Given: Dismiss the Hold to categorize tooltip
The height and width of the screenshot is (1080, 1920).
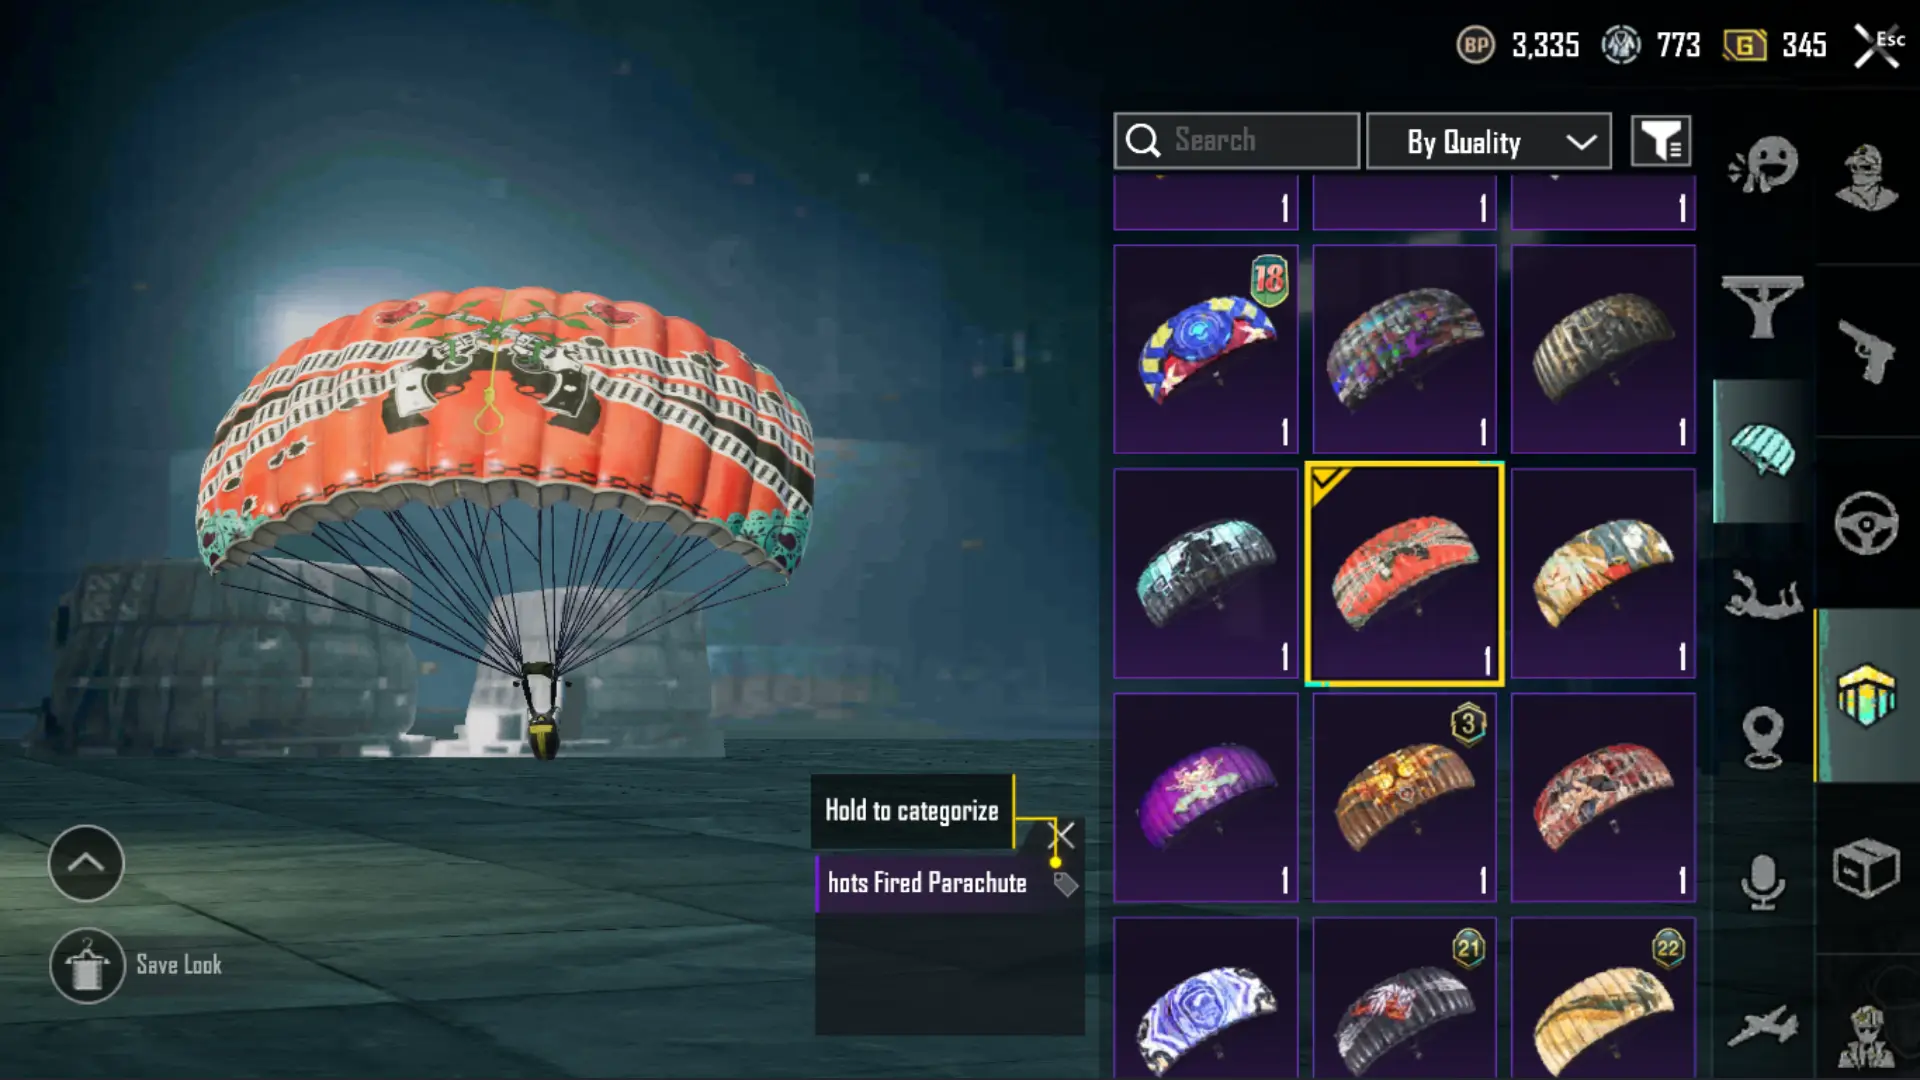Looking at the screenshot, I should 1063,834.
